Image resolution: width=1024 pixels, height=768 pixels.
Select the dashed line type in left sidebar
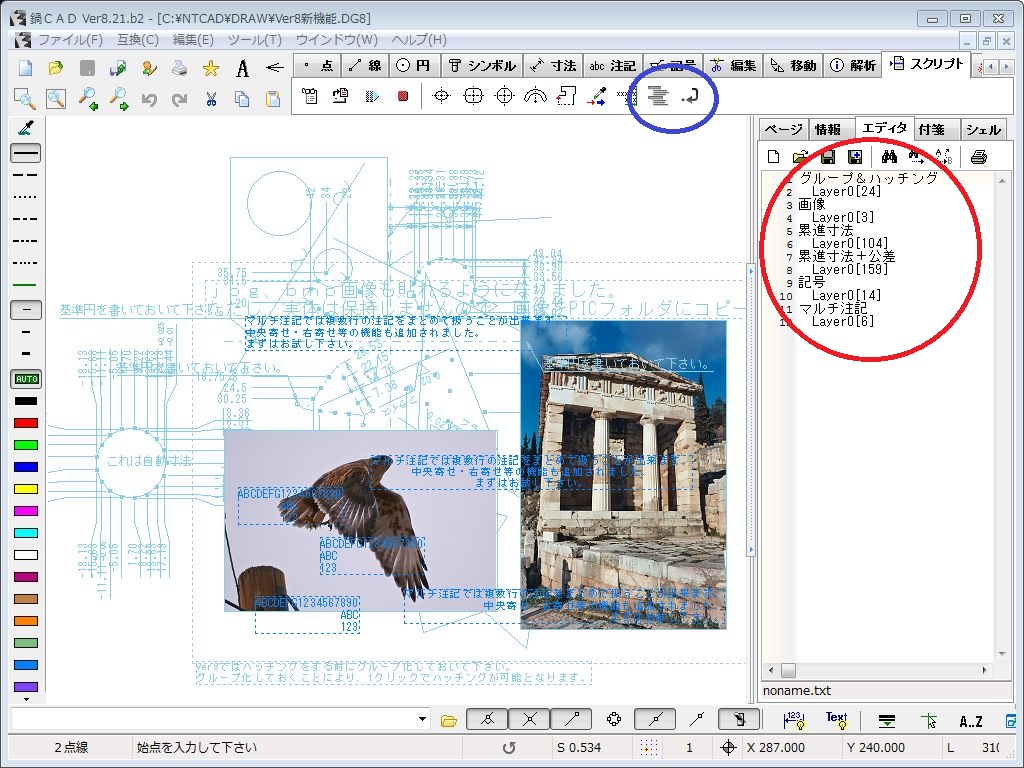point(25,175)
